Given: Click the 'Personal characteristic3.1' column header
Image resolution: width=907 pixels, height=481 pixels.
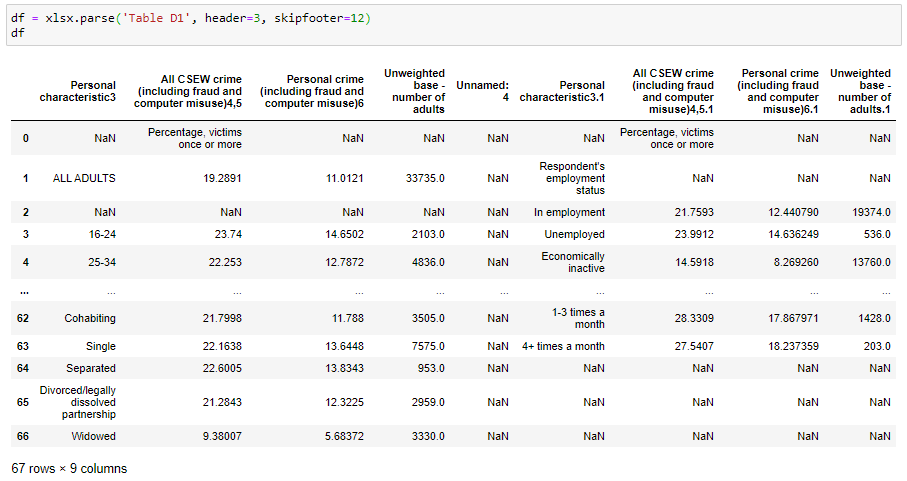Looking at the screenshot, I should 562,91.
